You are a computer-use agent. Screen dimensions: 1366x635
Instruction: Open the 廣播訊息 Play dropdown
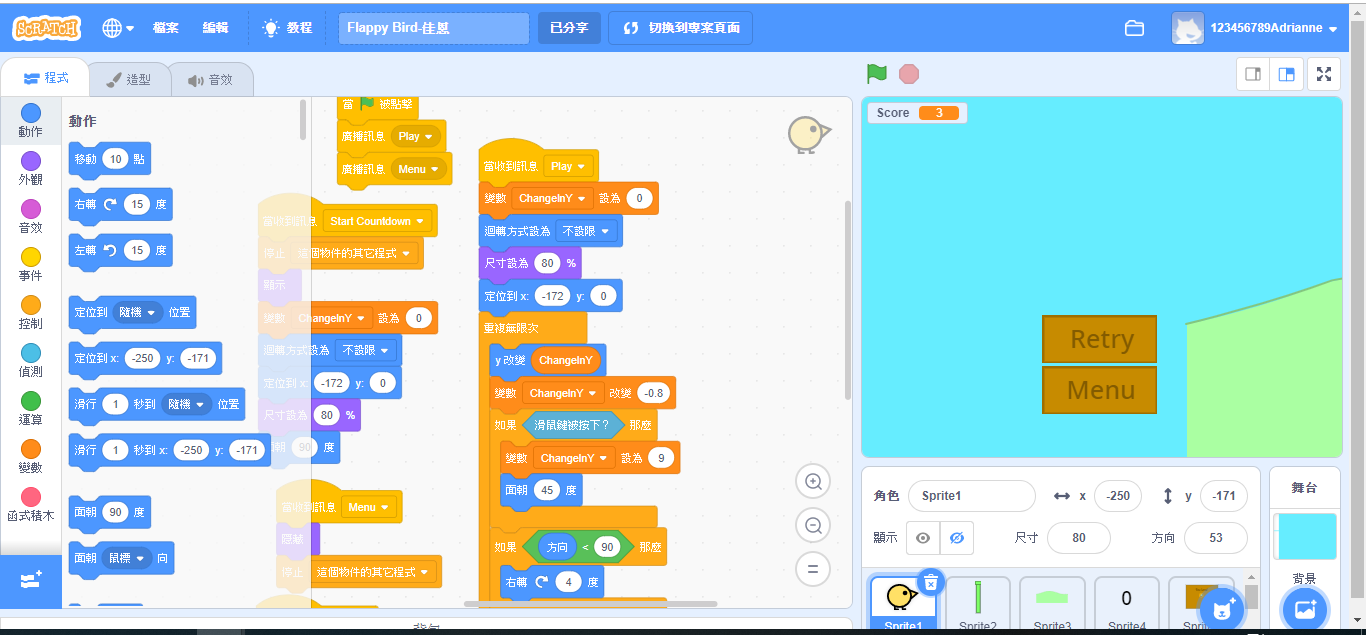415,136
